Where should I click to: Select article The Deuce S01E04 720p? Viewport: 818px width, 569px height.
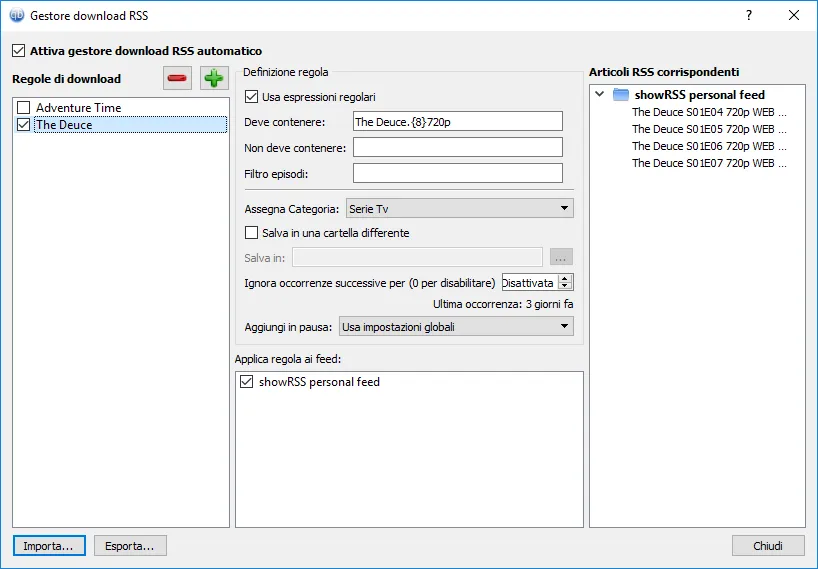pyautogui.click(x=709, y=112)
